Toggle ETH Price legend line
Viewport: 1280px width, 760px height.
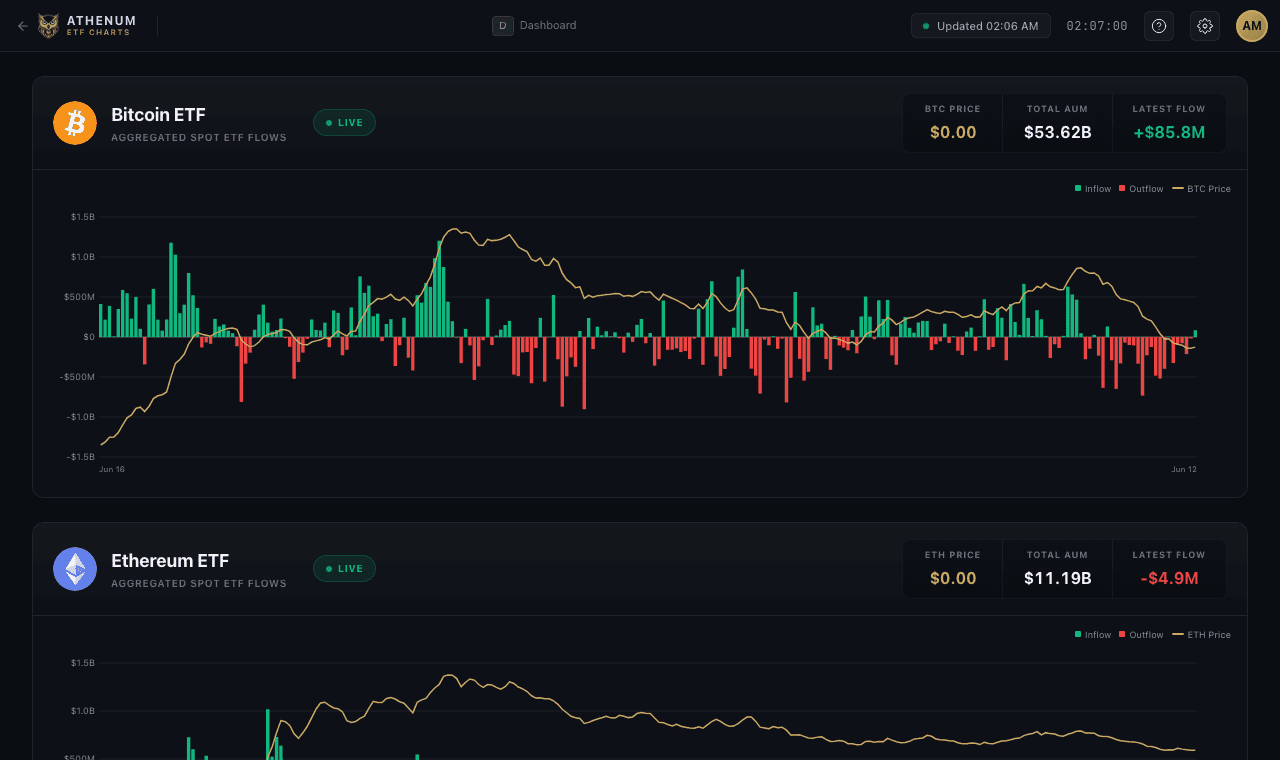[1201, 635]
